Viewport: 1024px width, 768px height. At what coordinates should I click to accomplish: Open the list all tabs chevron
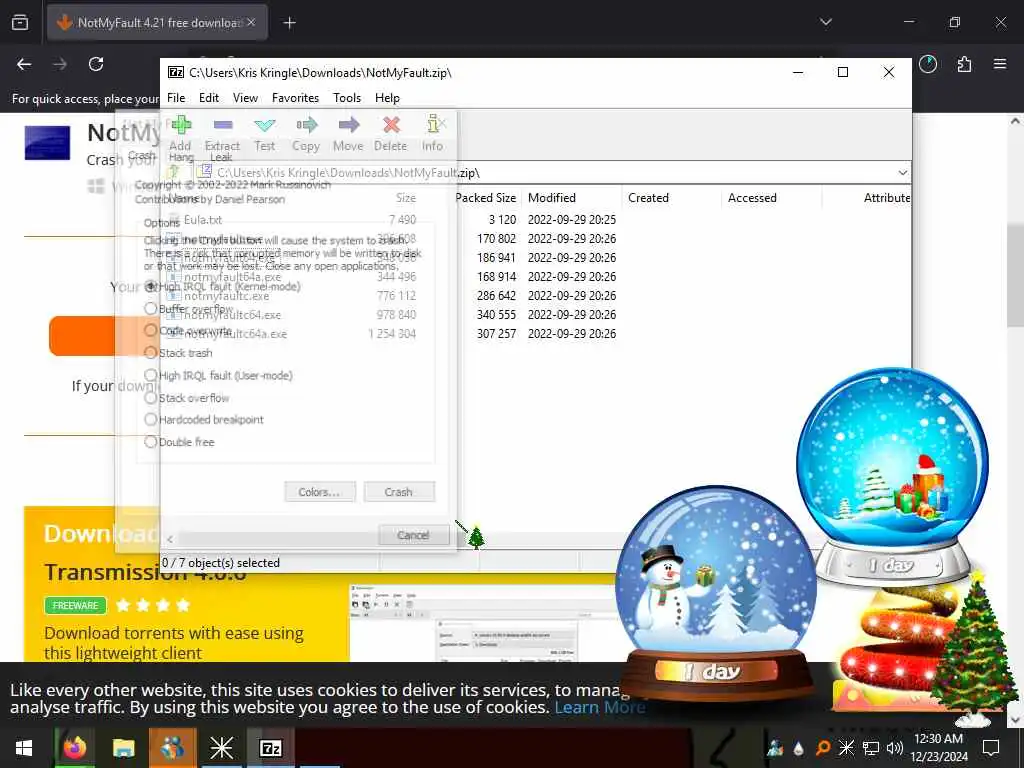pyautogui.click(x=825, y=23)
